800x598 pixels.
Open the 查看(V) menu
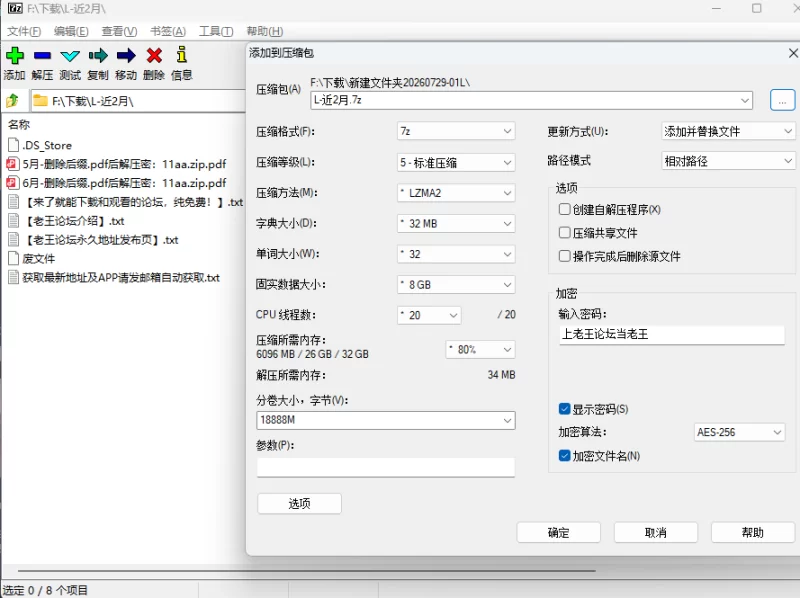point(119,31)
